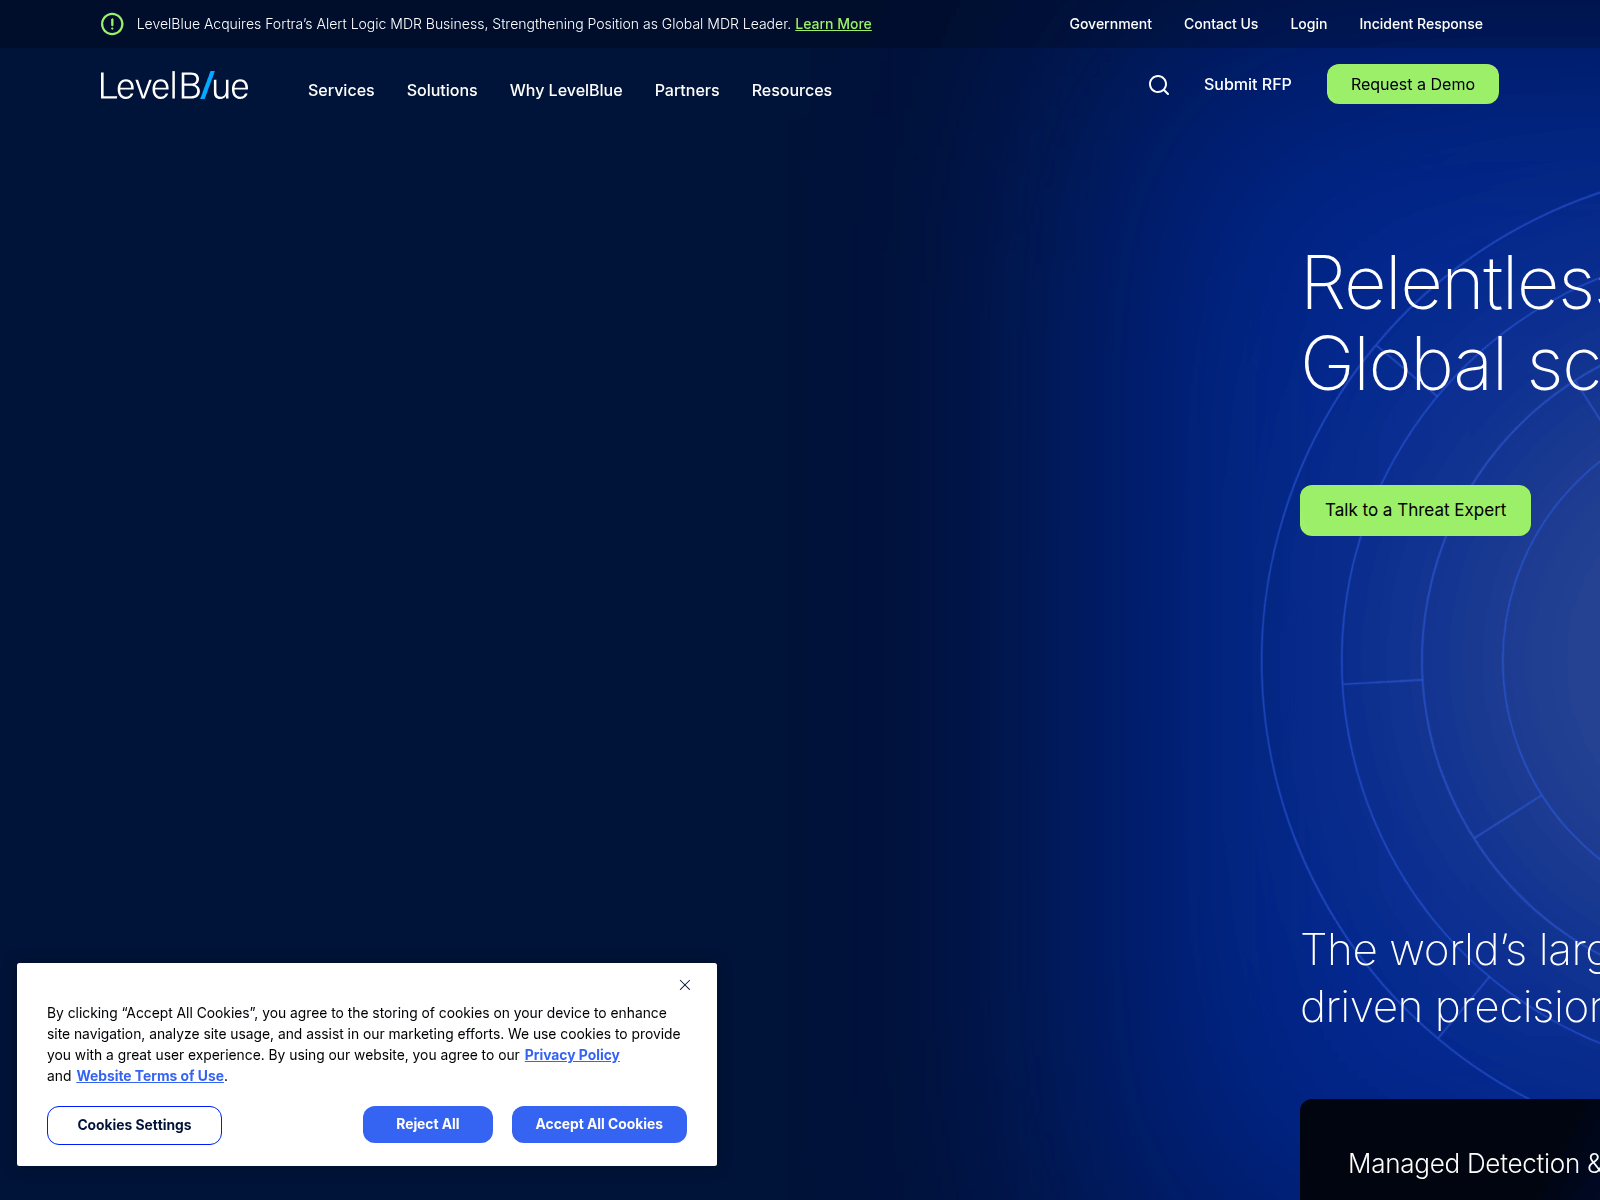Click the Learn More announcement link

point(833,24)
